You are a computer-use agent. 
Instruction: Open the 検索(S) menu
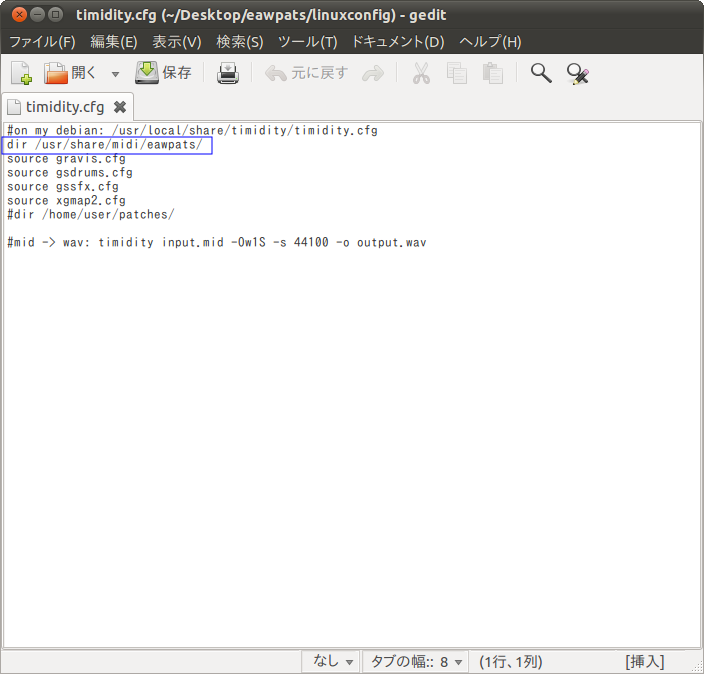[x=240, y=42]
